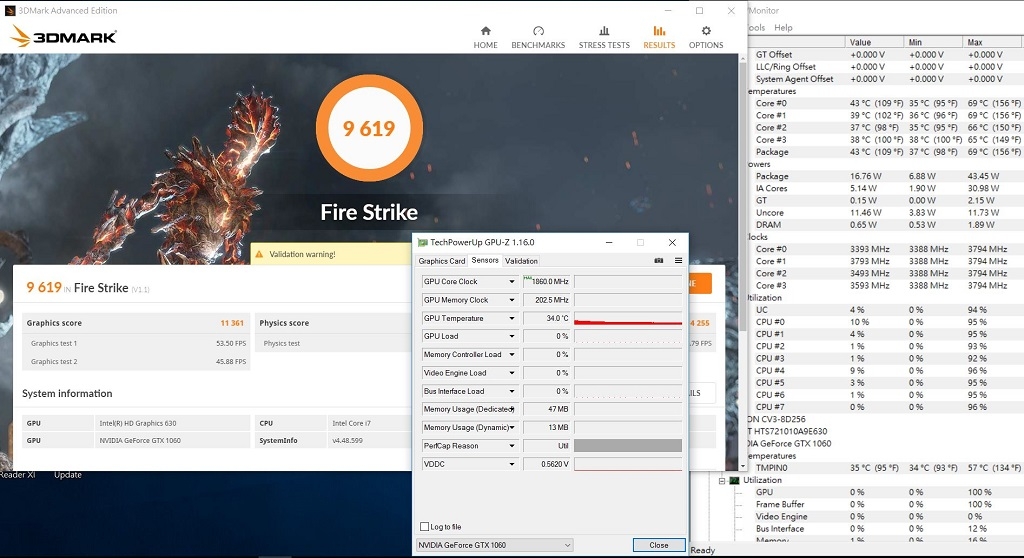The width and height of the screenshot is (1024, 558).
Task: Open VDDC sensor dropdown
Action: click(x=512, y=465)
